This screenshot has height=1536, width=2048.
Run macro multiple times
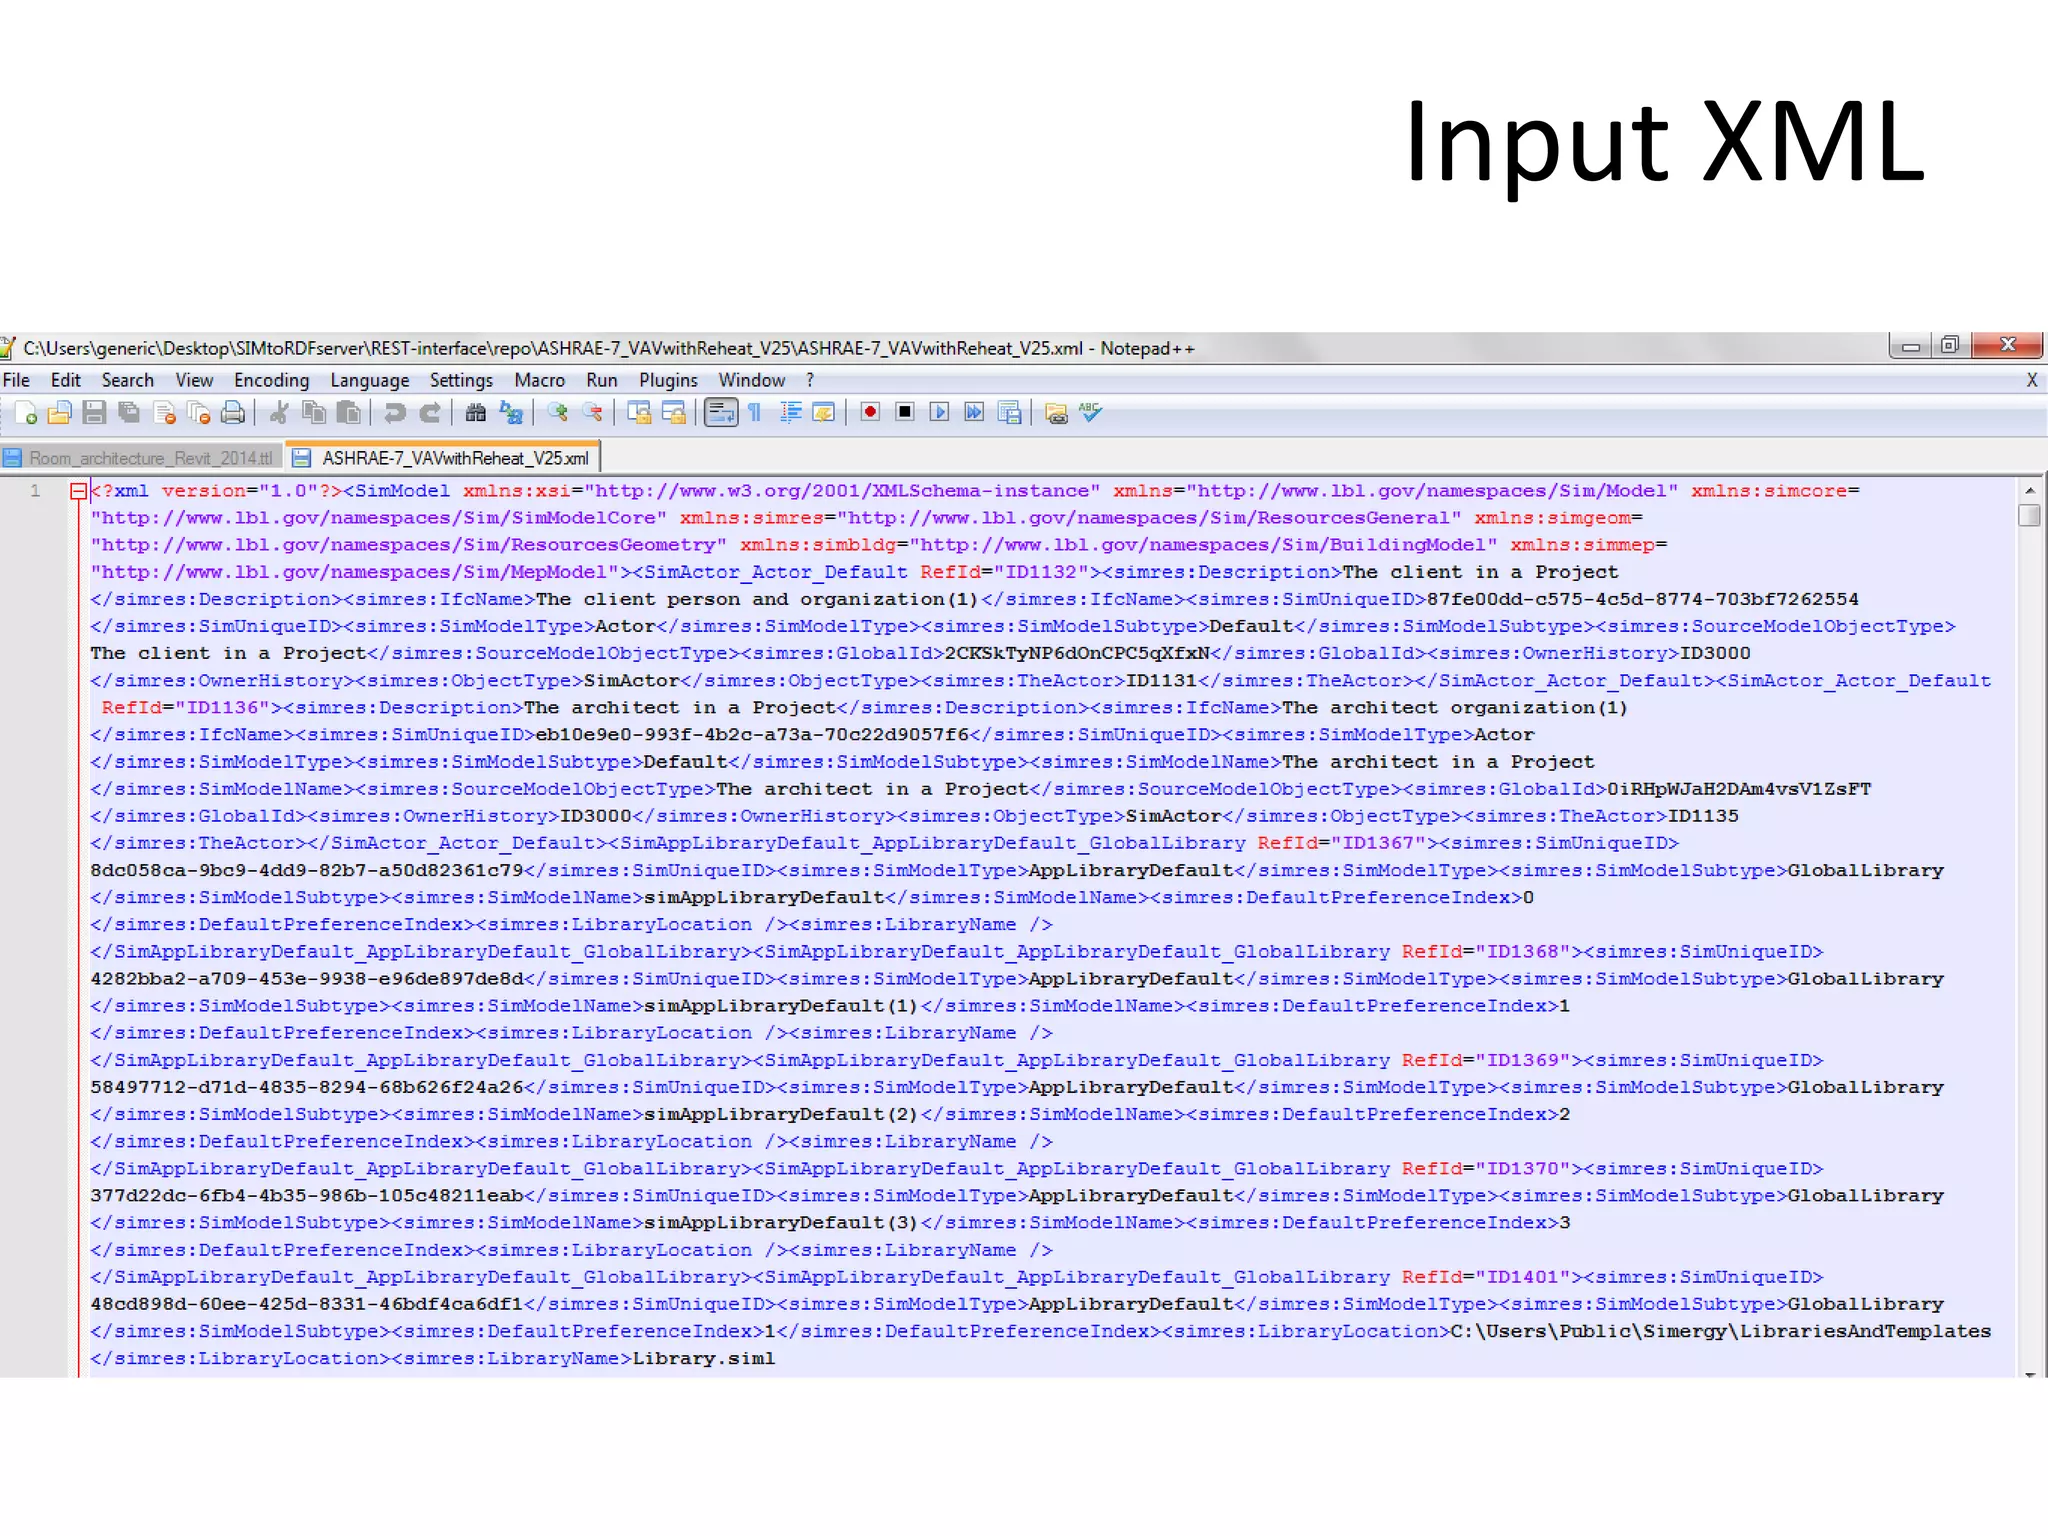click(974, 412)
